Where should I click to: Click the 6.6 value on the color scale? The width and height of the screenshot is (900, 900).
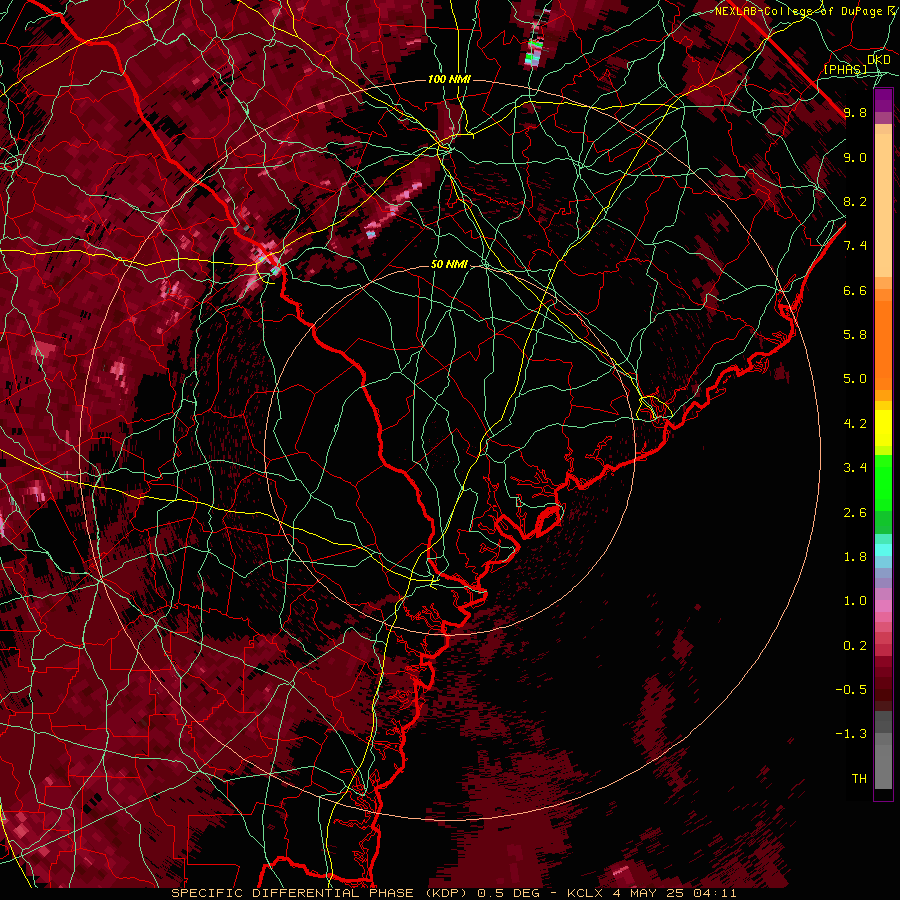click(855, 290)
